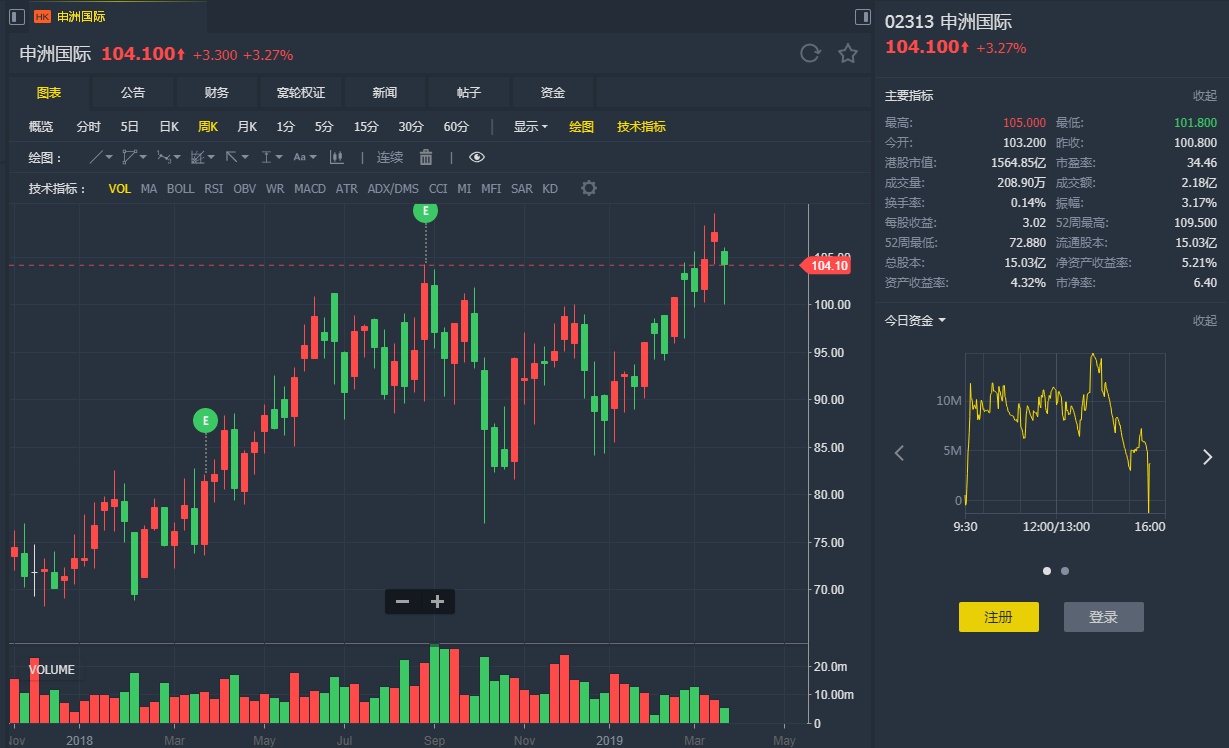Delete drawings with the trash icon
1229x748 pixels.
click(426, 157)
